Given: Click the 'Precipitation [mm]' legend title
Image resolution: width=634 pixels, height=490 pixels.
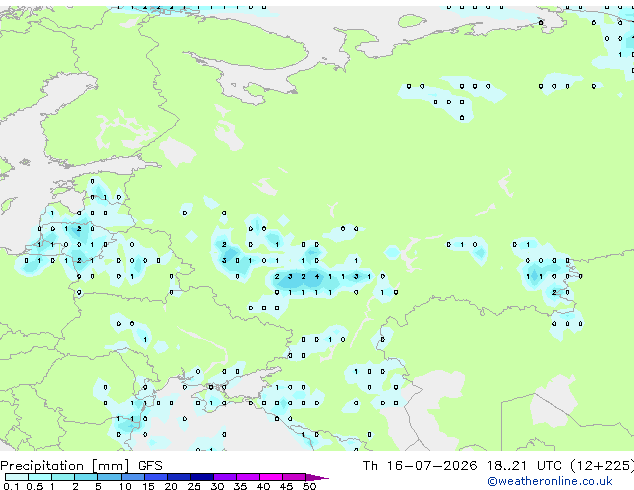Looking at the screenshot, I should point(64,466).
